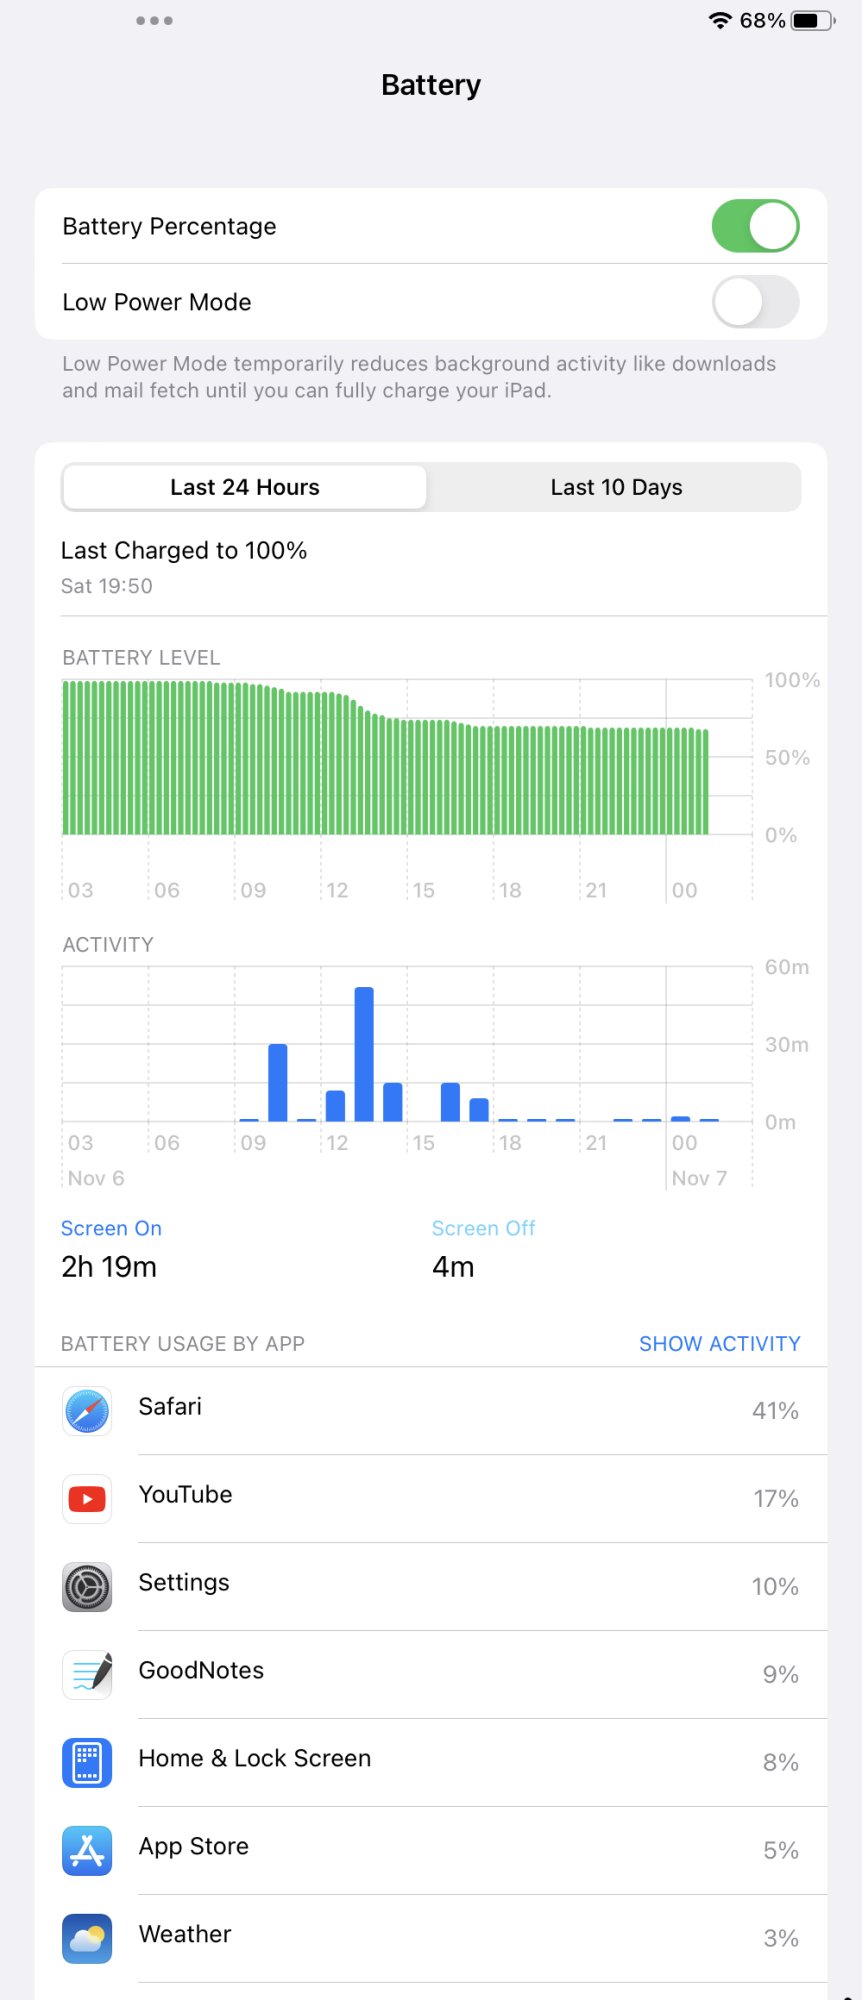This screenshot has height=2000, width=862.
Task: Tap Safari's 41% usage value
Action: tap(775, 1411)
